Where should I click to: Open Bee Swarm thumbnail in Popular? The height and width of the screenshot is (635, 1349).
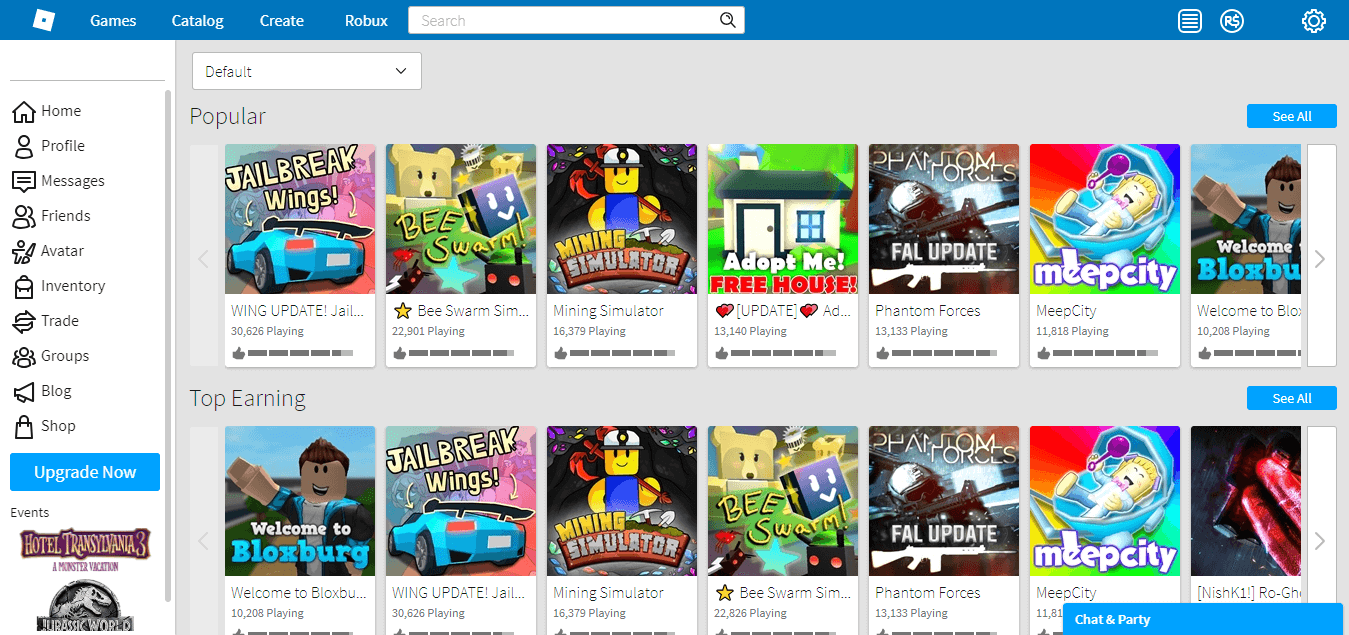[461, 219]
